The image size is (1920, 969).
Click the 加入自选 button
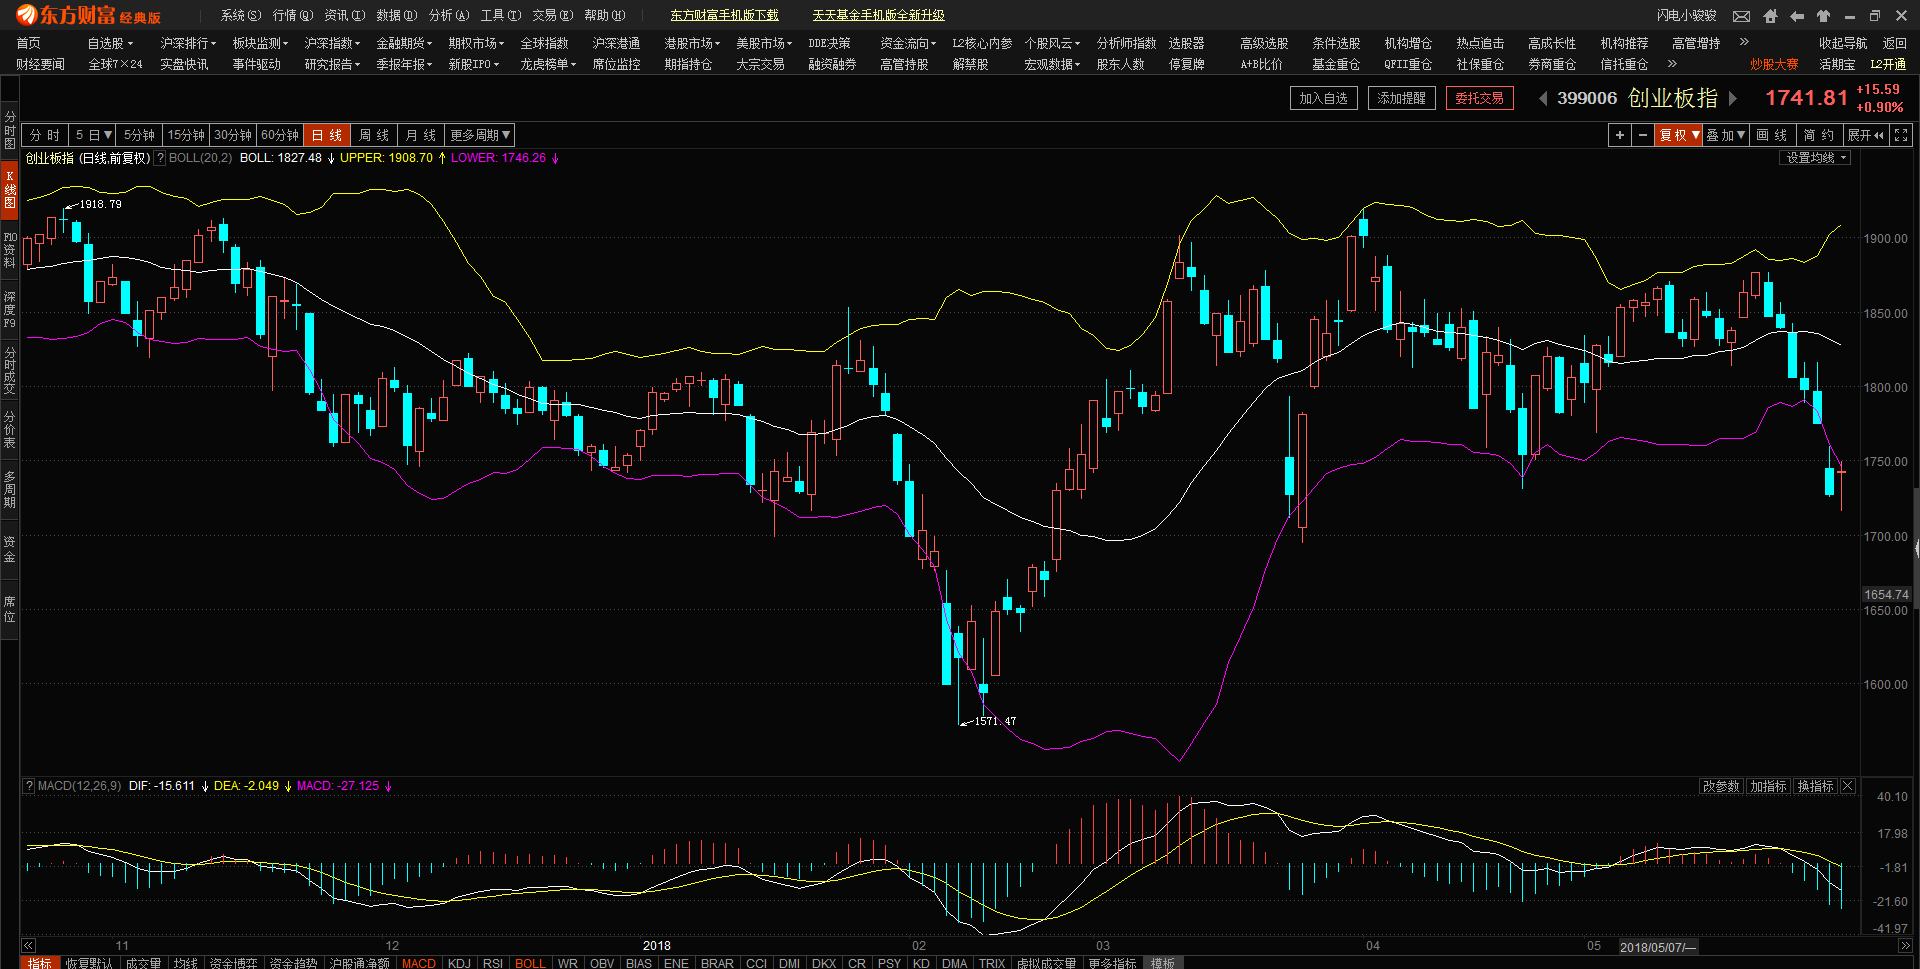1323,98
